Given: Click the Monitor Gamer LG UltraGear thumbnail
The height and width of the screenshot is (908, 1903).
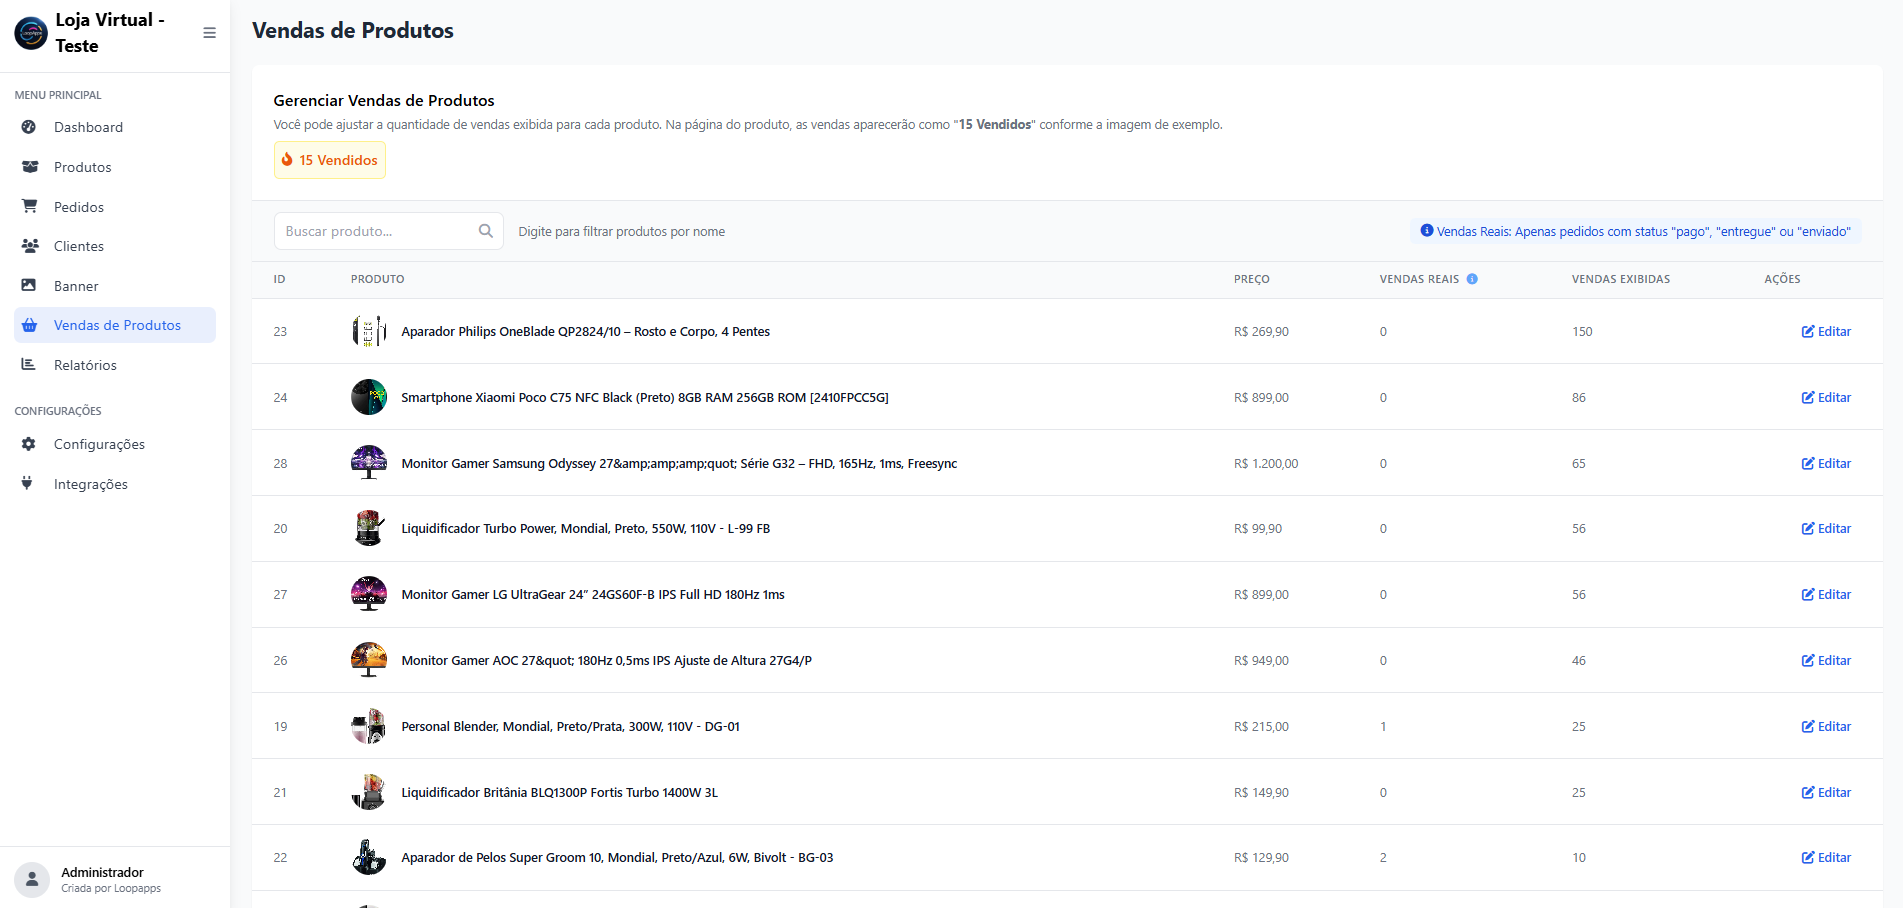Looking at the screenshot, I should click(x=369, y=594).
